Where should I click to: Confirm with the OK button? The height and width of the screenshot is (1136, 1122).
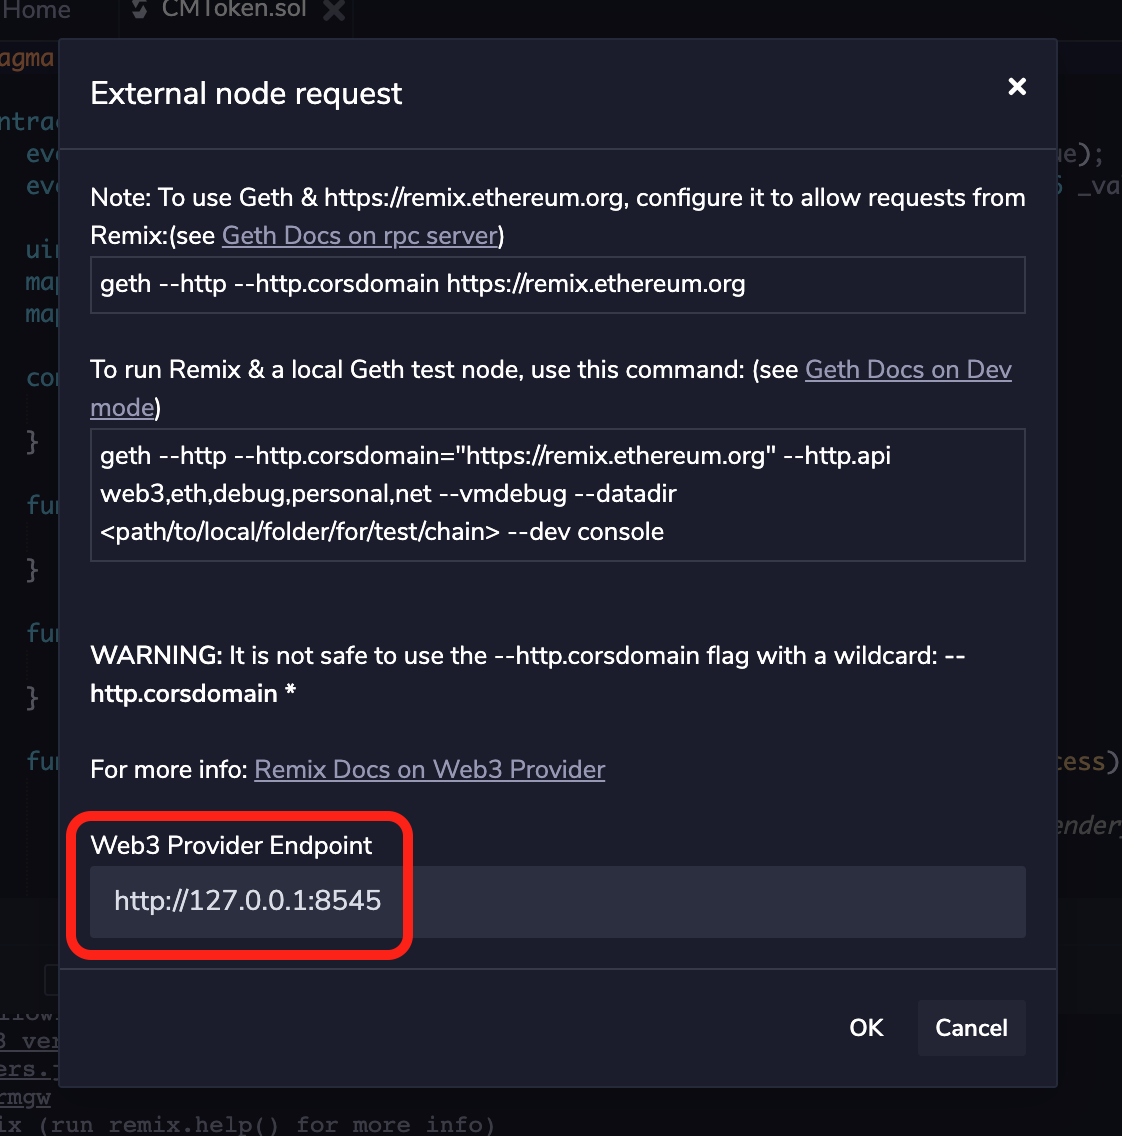[866, 1027]
